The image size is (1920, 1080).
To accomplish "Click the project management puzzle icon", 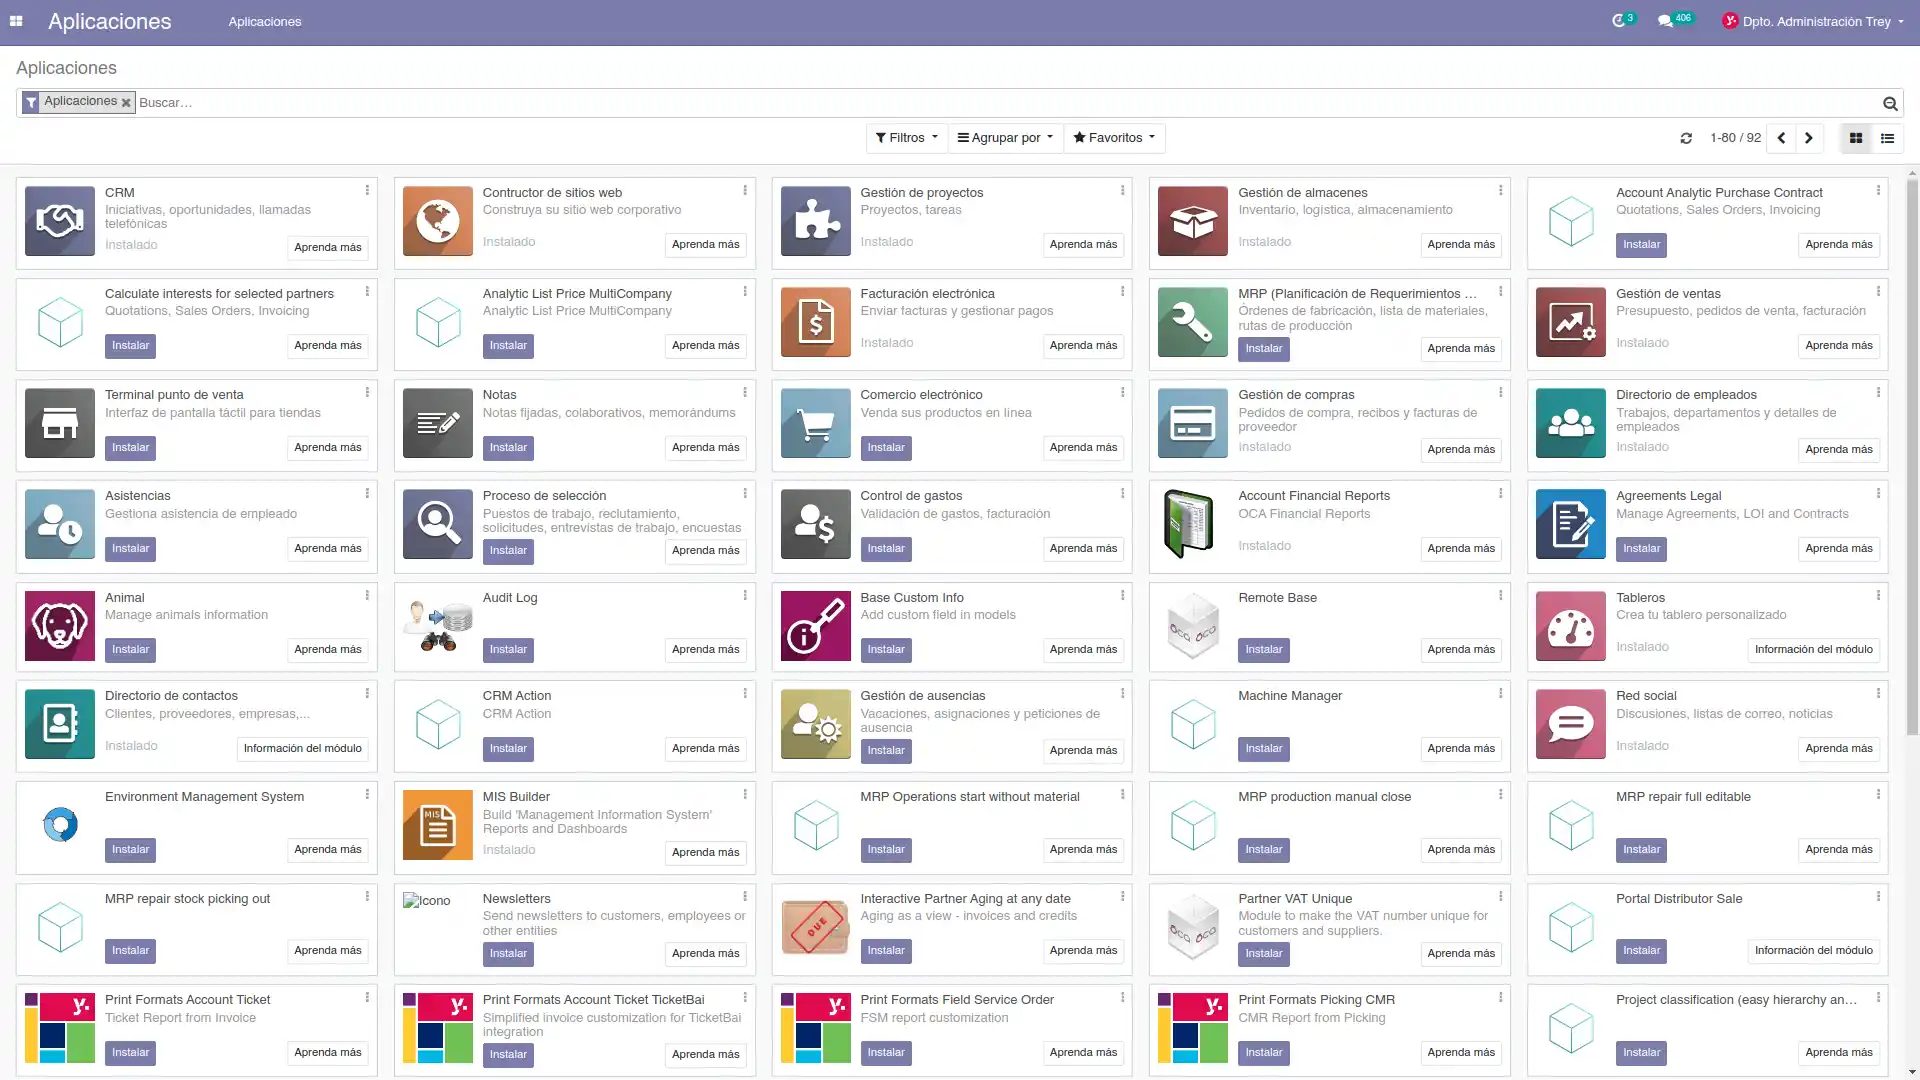I will 816,221.
